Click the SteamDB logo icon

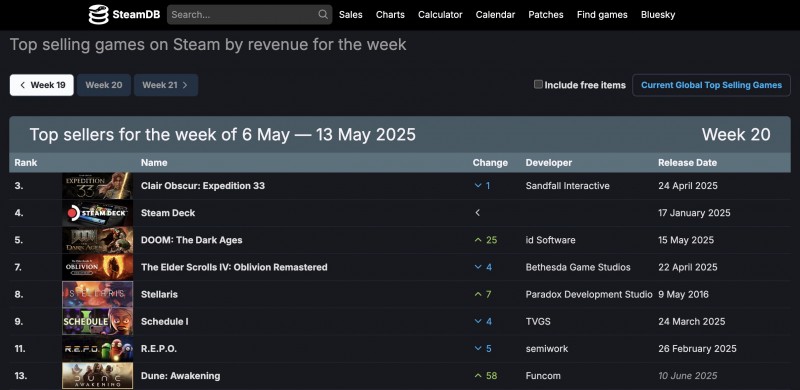pos(98,15)
